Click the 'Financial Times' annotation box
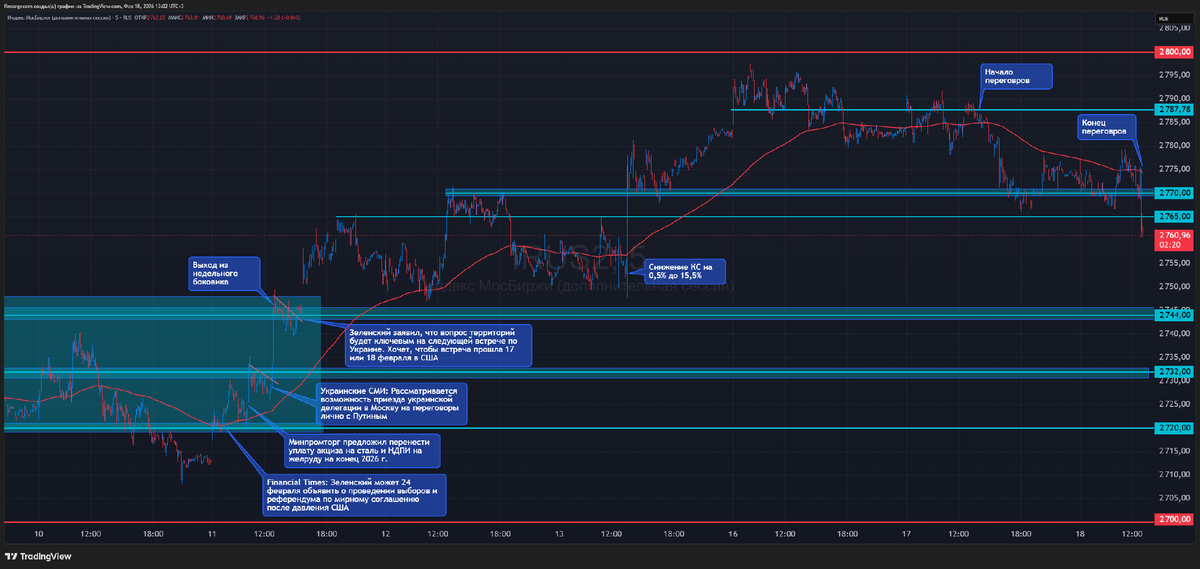 pyautogui.click(x=354, y=494)
